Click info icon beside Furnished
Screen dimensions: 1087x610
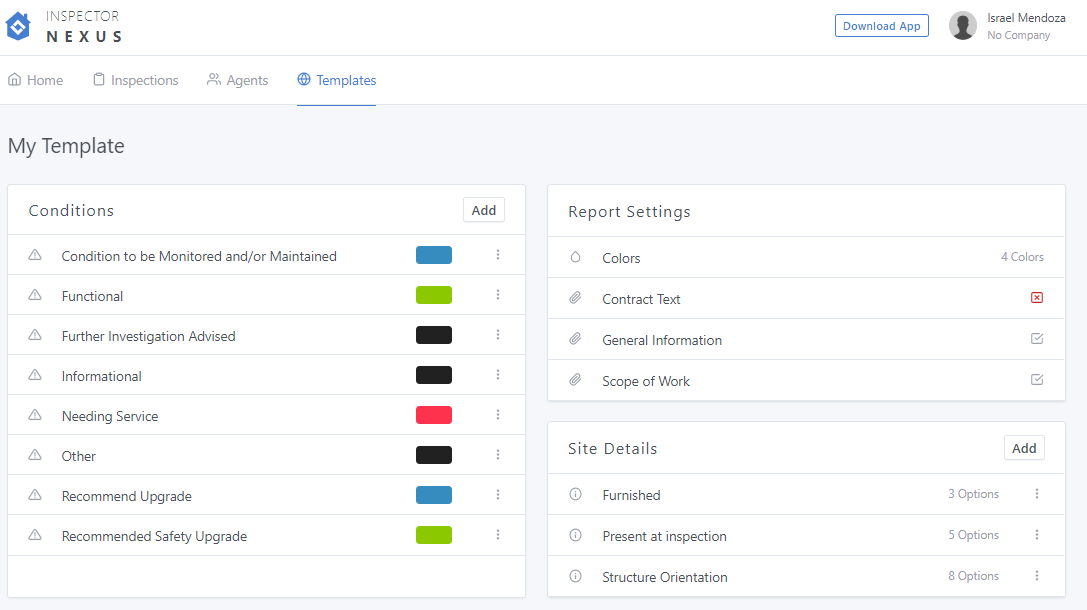click(575, 494)
